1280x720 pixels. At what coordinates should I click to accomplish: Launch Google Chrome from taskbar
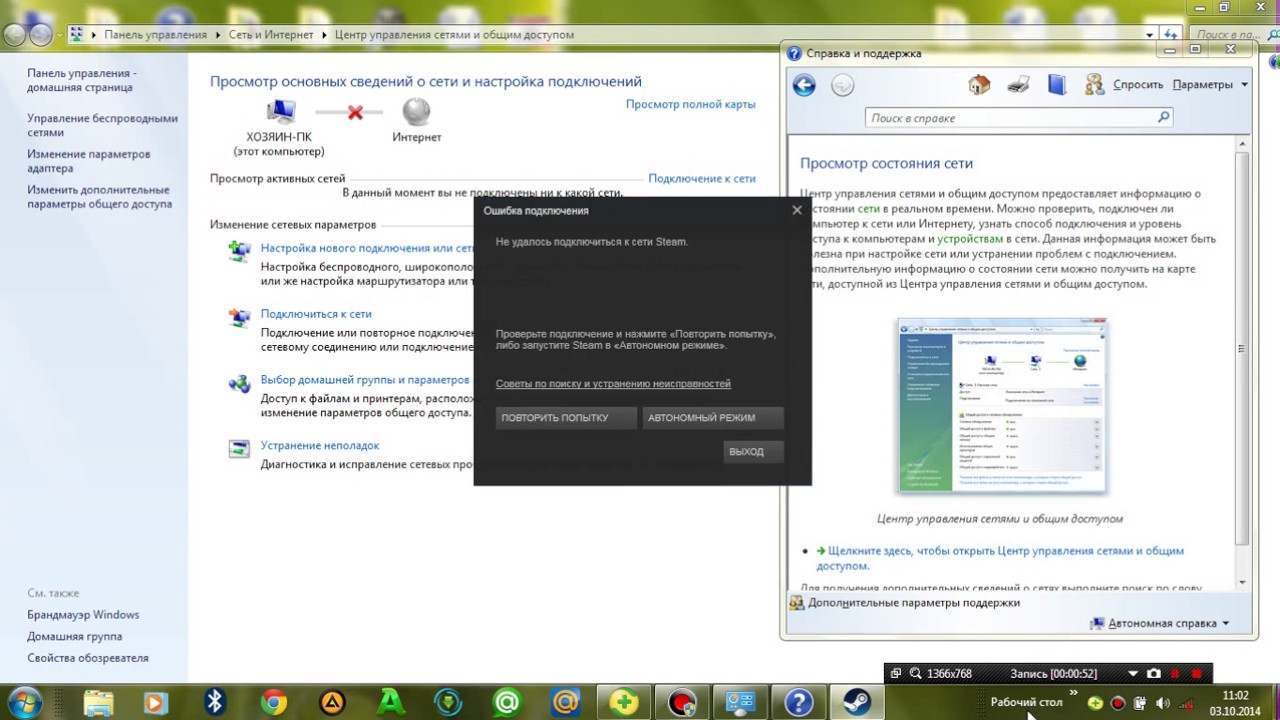pyautogui.click(x=273, y=703)
